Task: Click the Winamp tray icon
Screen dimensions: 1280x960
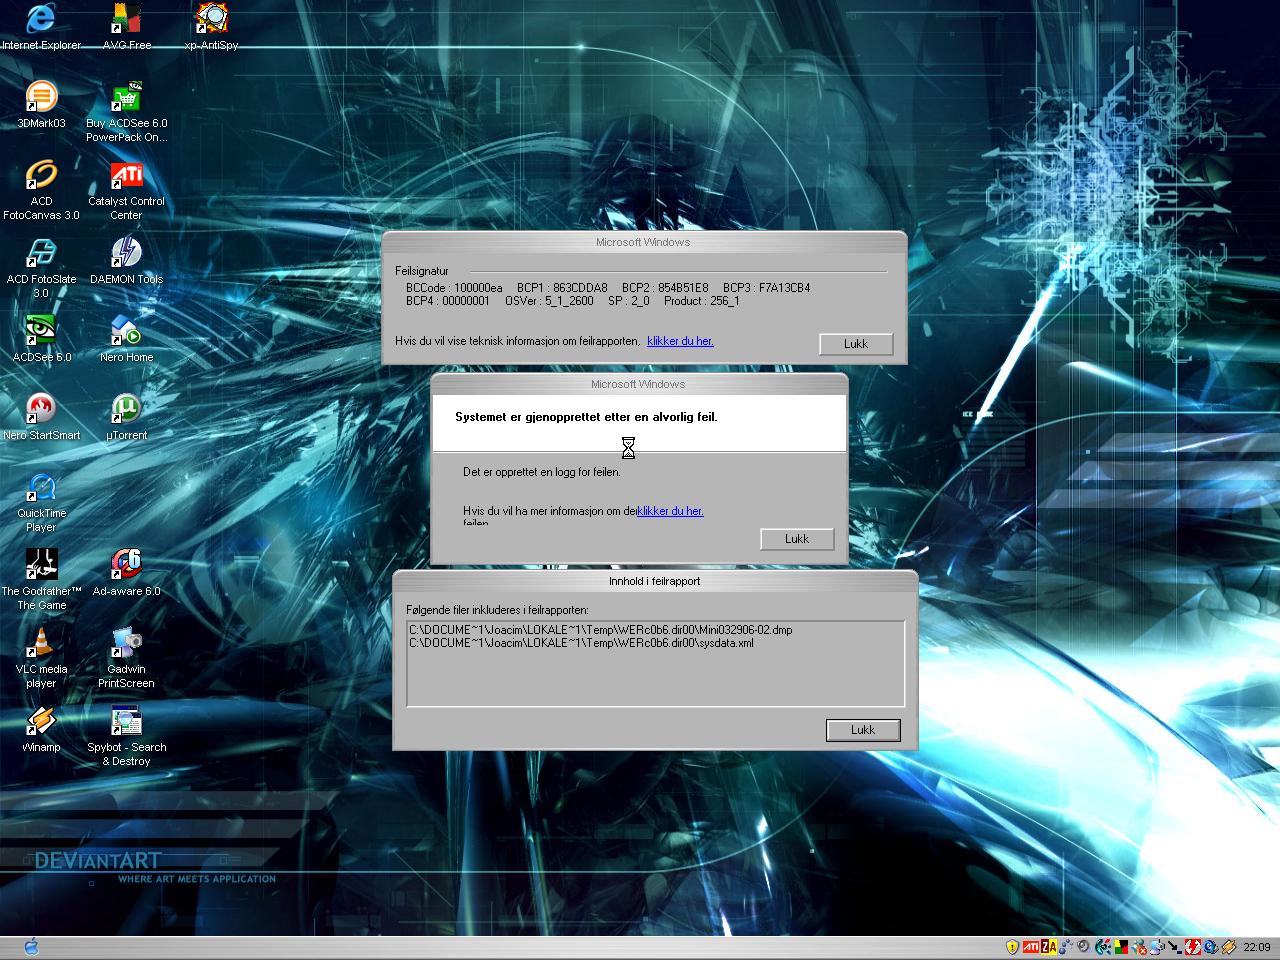Action: pyautogui.click(x=1229, y=946)
